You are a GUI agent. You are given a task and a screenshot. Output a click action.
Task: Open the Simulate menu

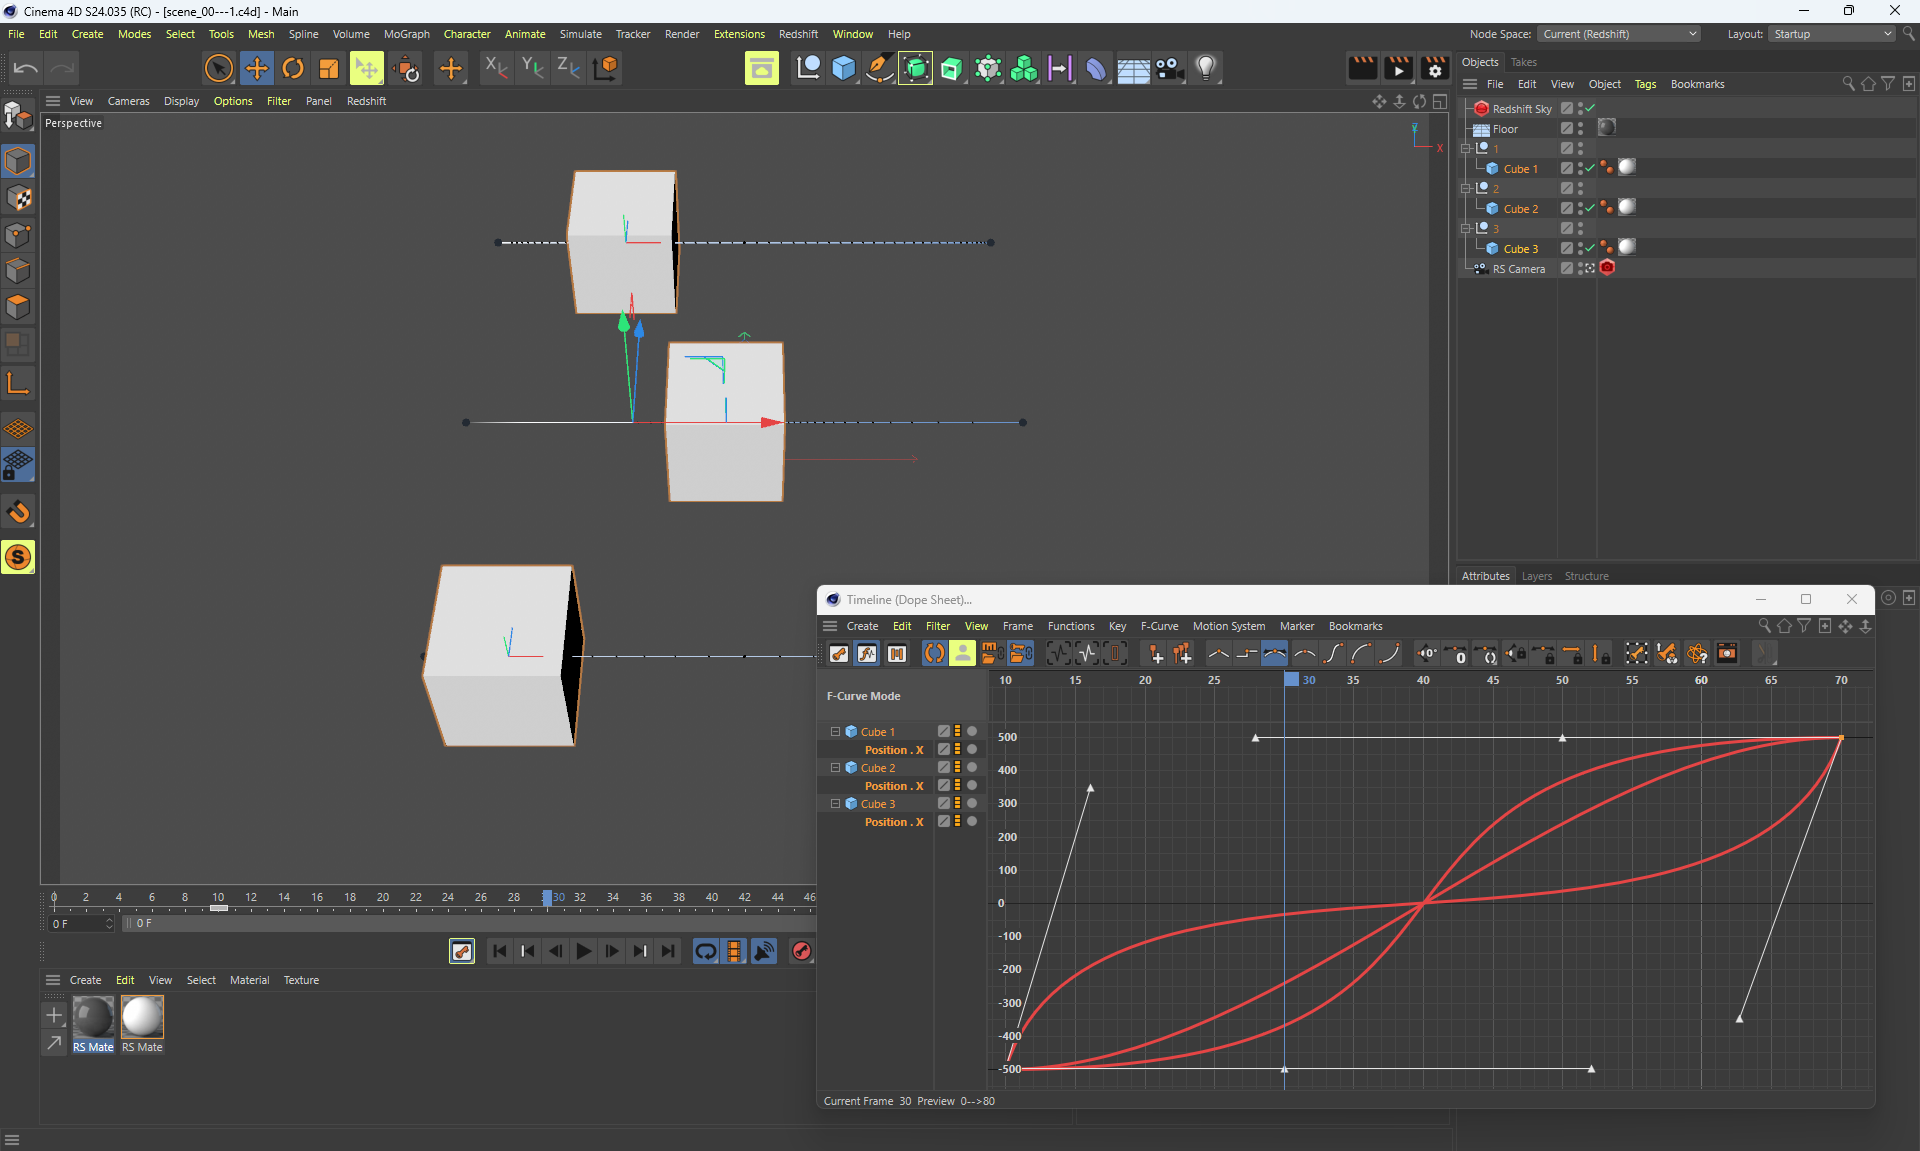click(x=580, y=34)
